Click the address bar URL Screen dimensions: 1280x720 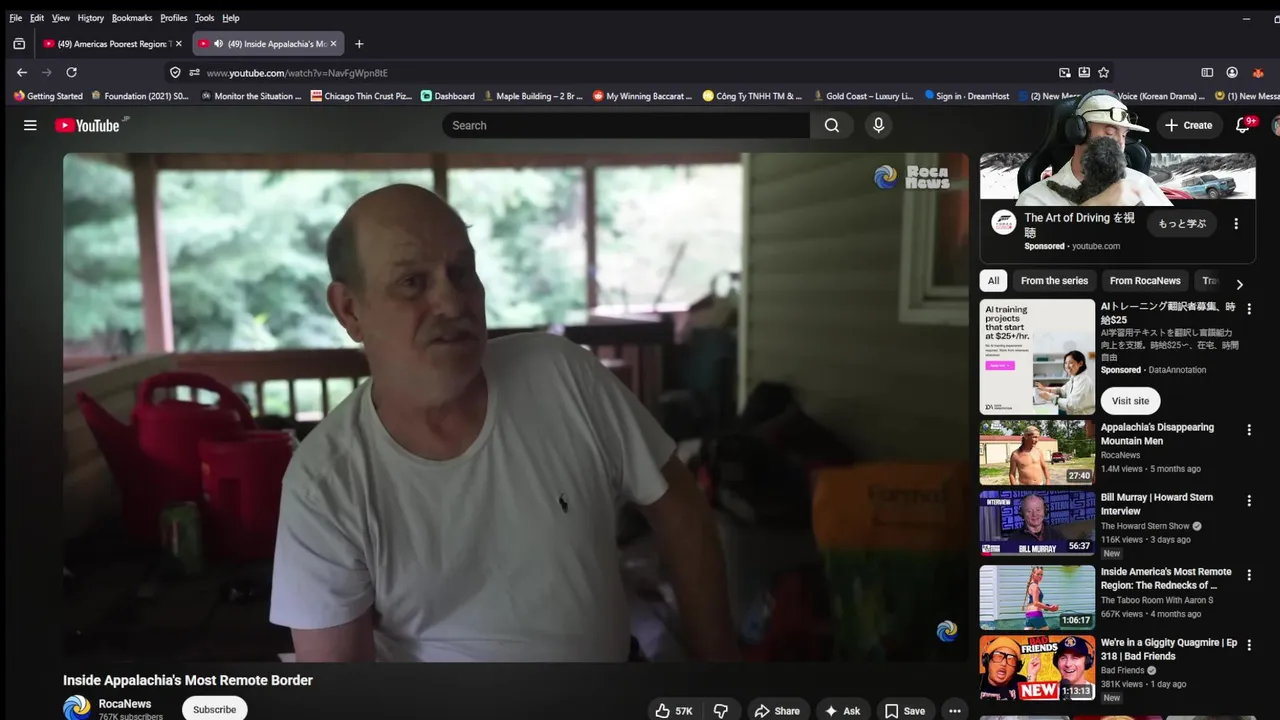(x=297, y=73)
